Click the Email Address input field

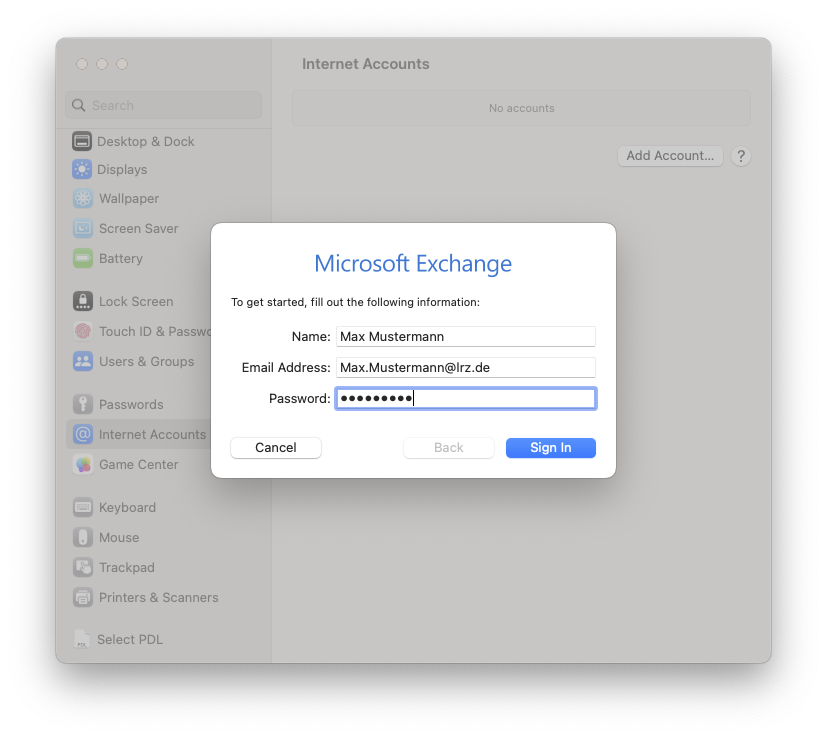(x=465, y=367)
